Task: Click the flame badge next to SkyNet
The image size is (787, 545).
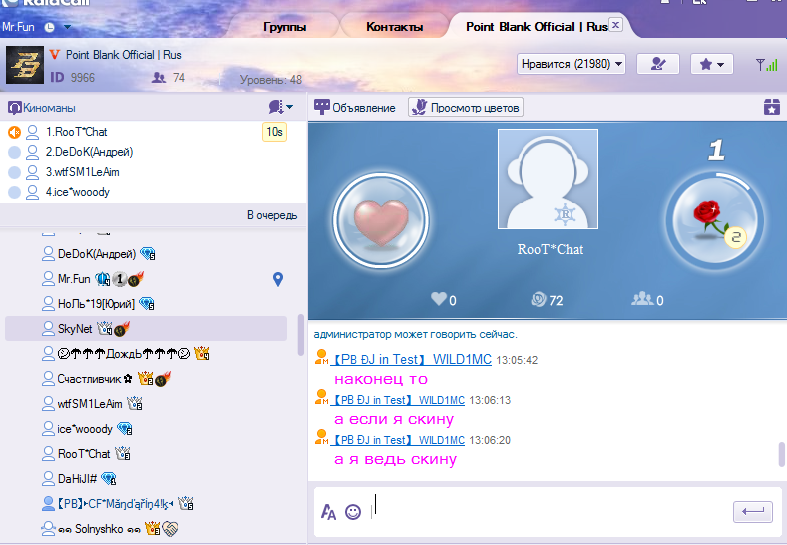Action: click(122, 329)
